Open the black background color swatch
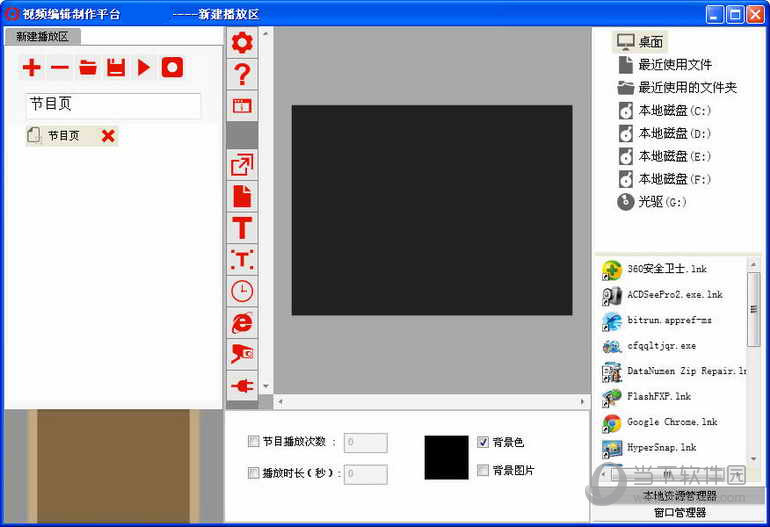 click(x=446, y=457)
